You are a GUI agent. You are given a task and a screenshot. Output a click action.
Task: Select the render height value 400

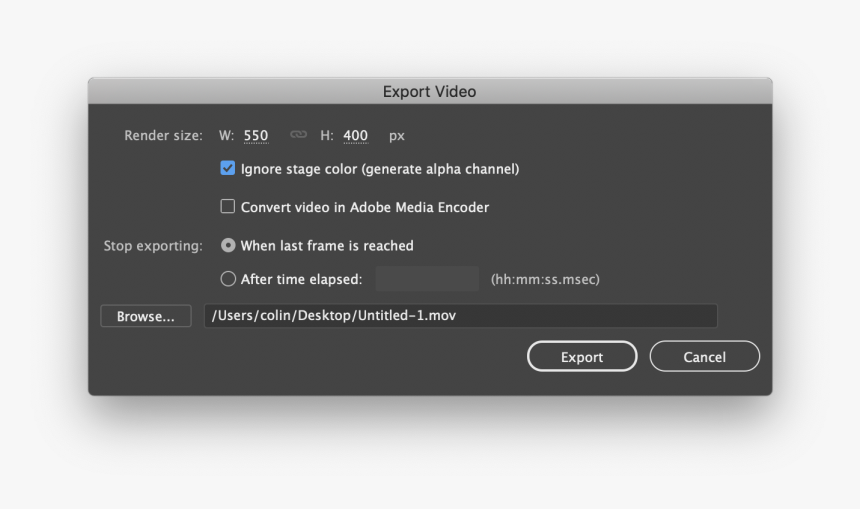pyautogui.click(x=355, y=135)
